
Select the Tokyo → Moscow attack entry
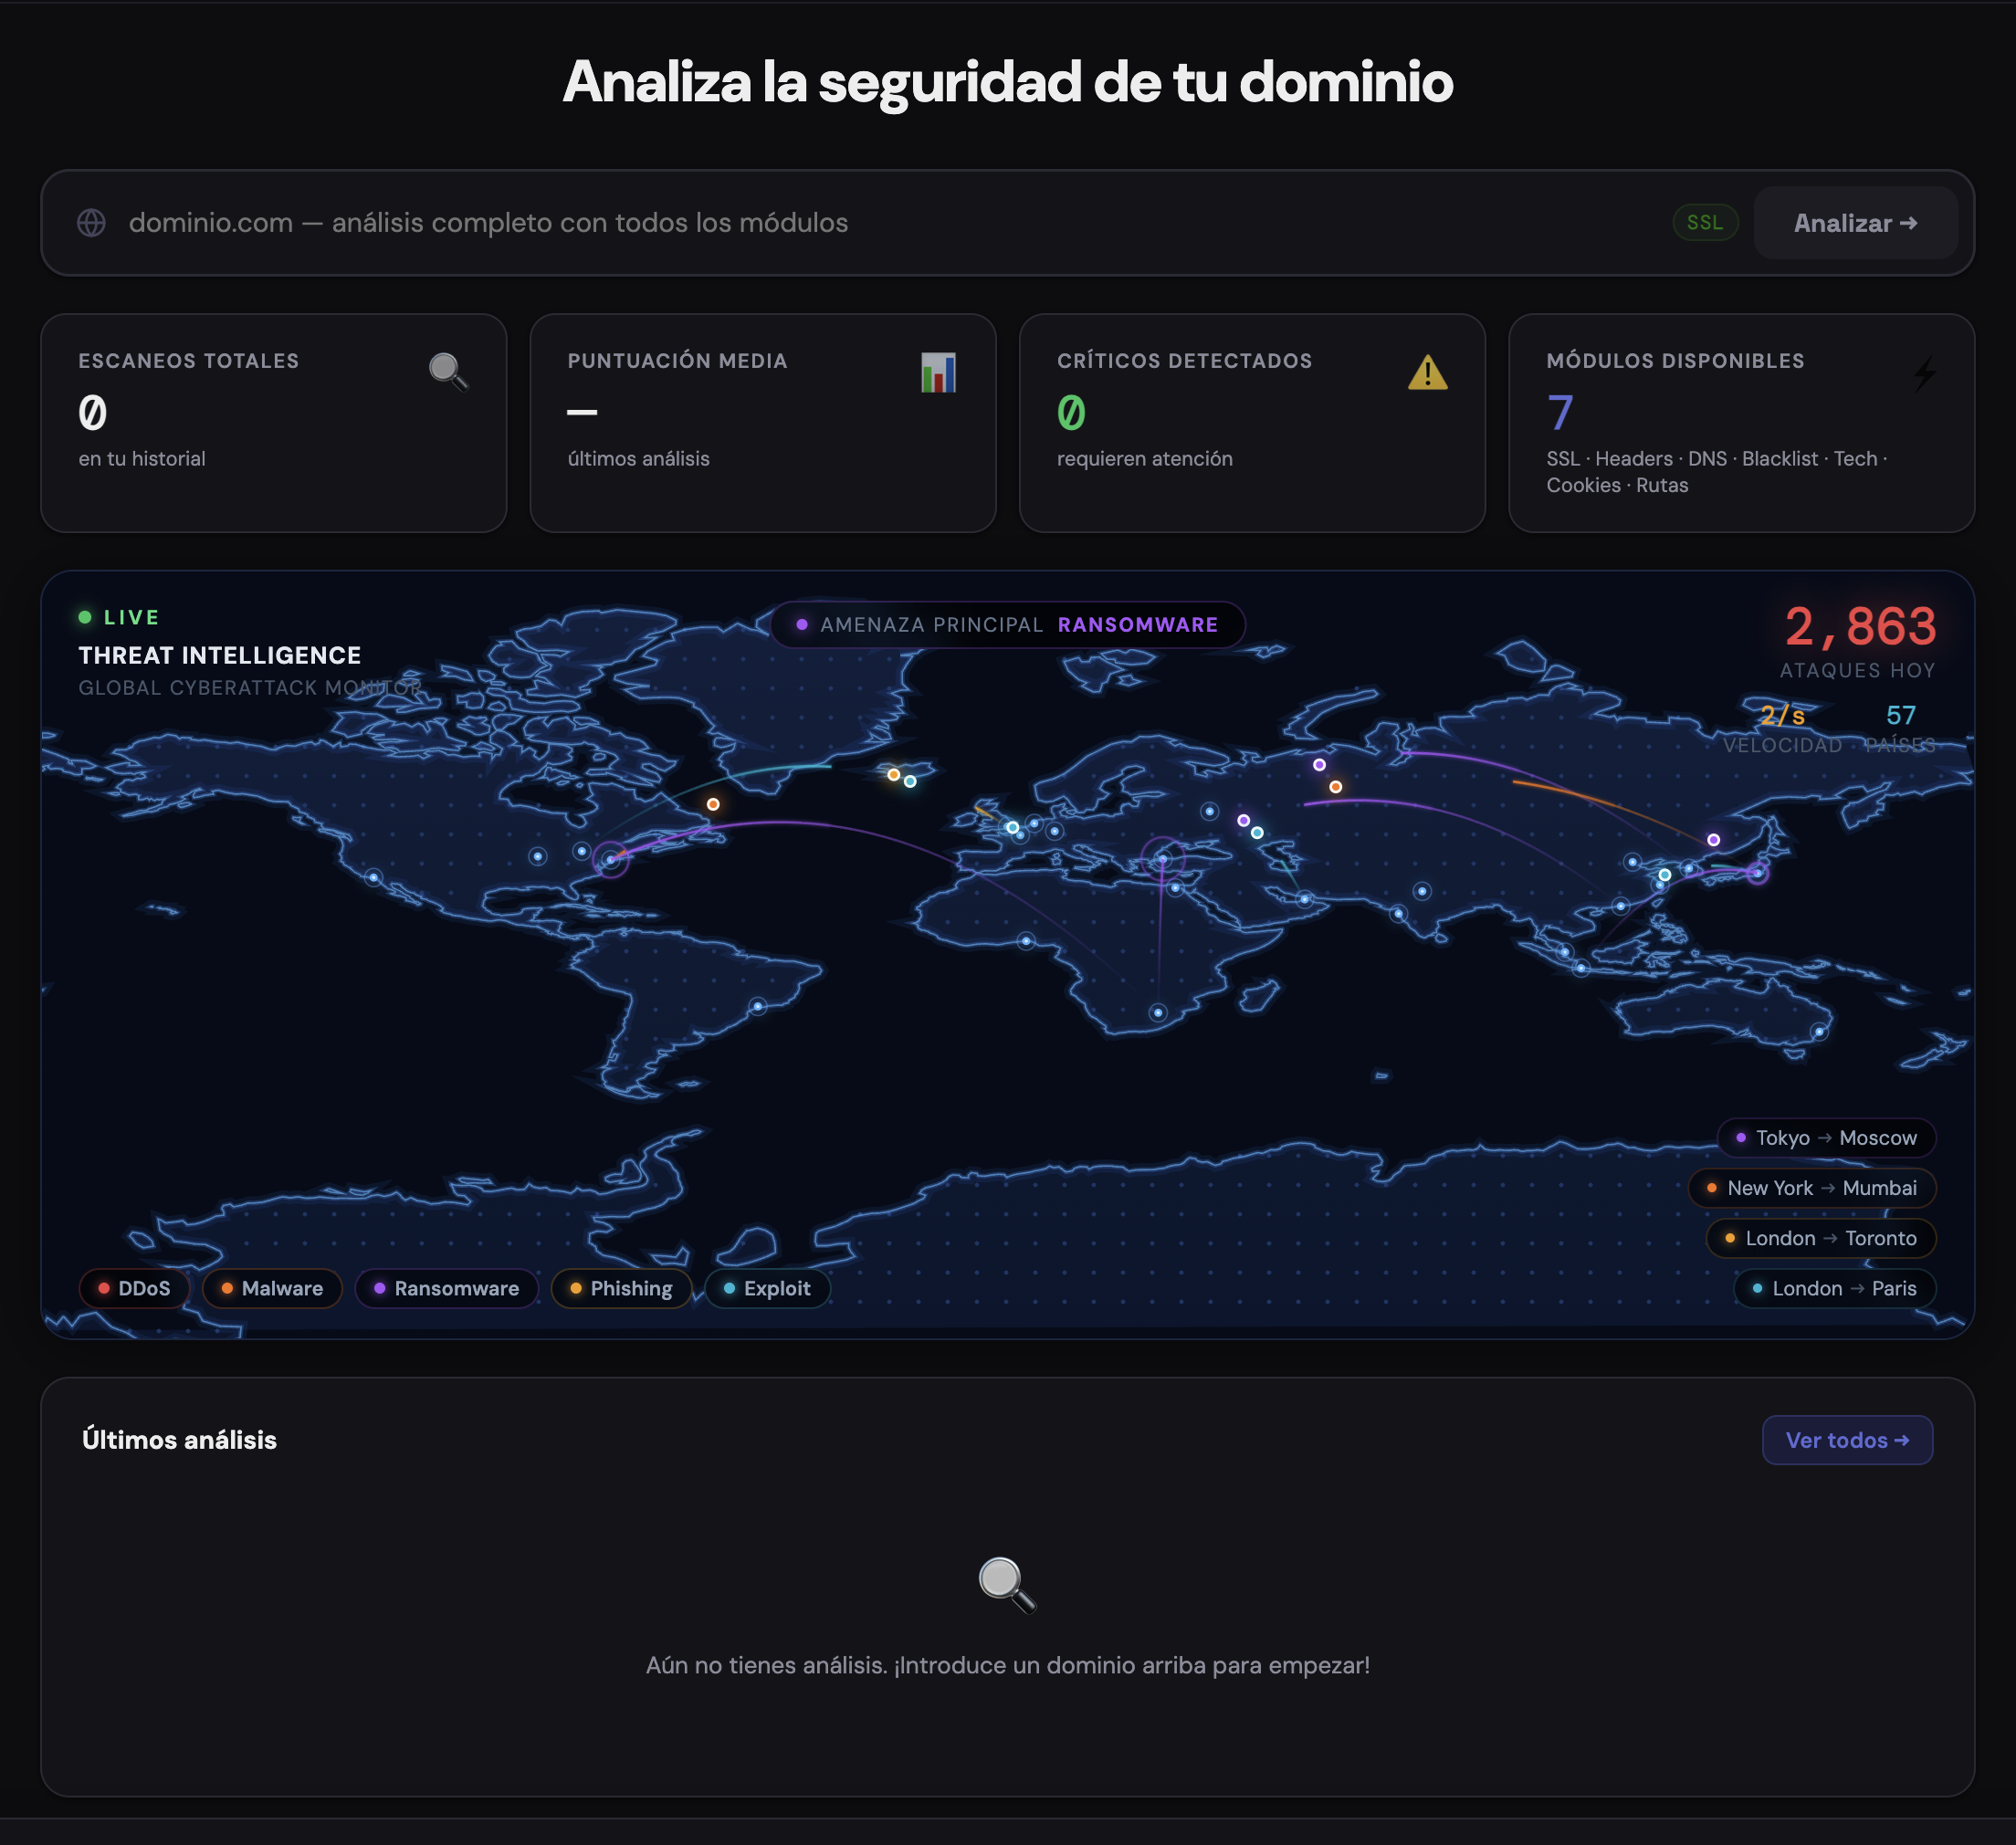tap(1826, 1138)
